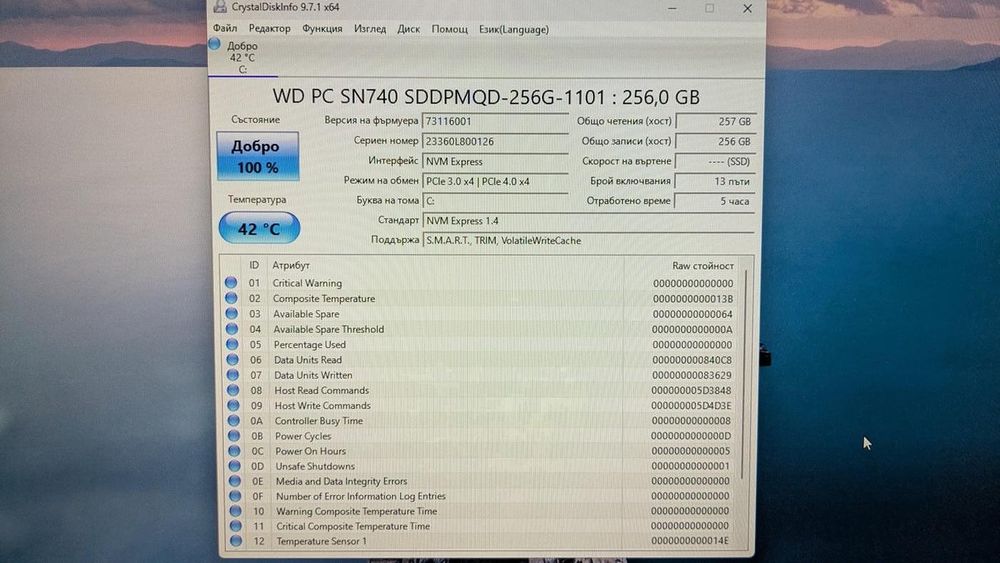
Task: Click the blue status circle in the drive tab
Action: [215, 44]
